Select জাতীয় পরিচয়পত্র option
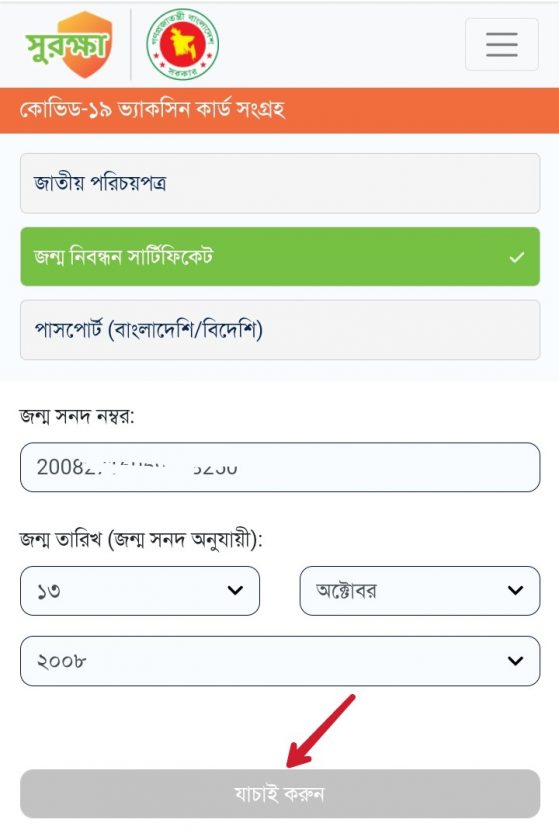 (280, 183)
